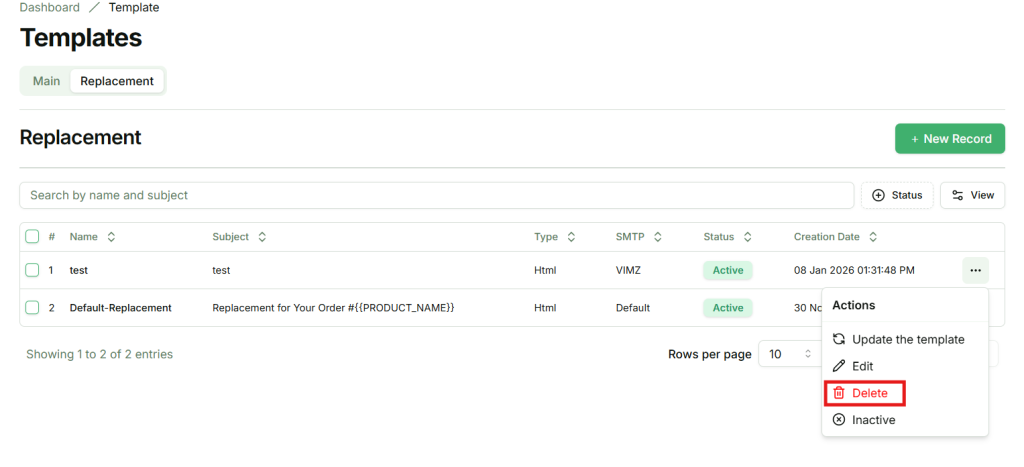Screen dimensions: 1024x467
Task: Select the Default-Replacement row checkbox
Action: [32, 307]
